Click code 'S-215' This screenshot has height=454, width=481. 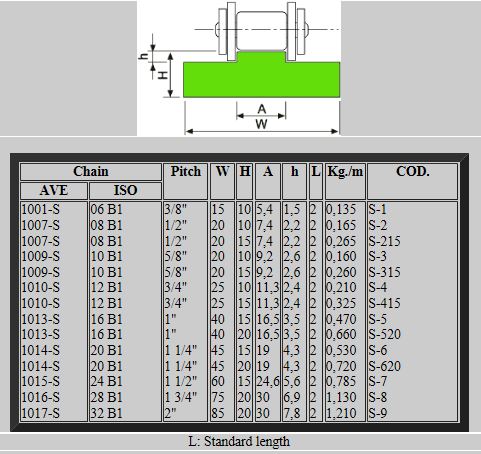[384, 241]
